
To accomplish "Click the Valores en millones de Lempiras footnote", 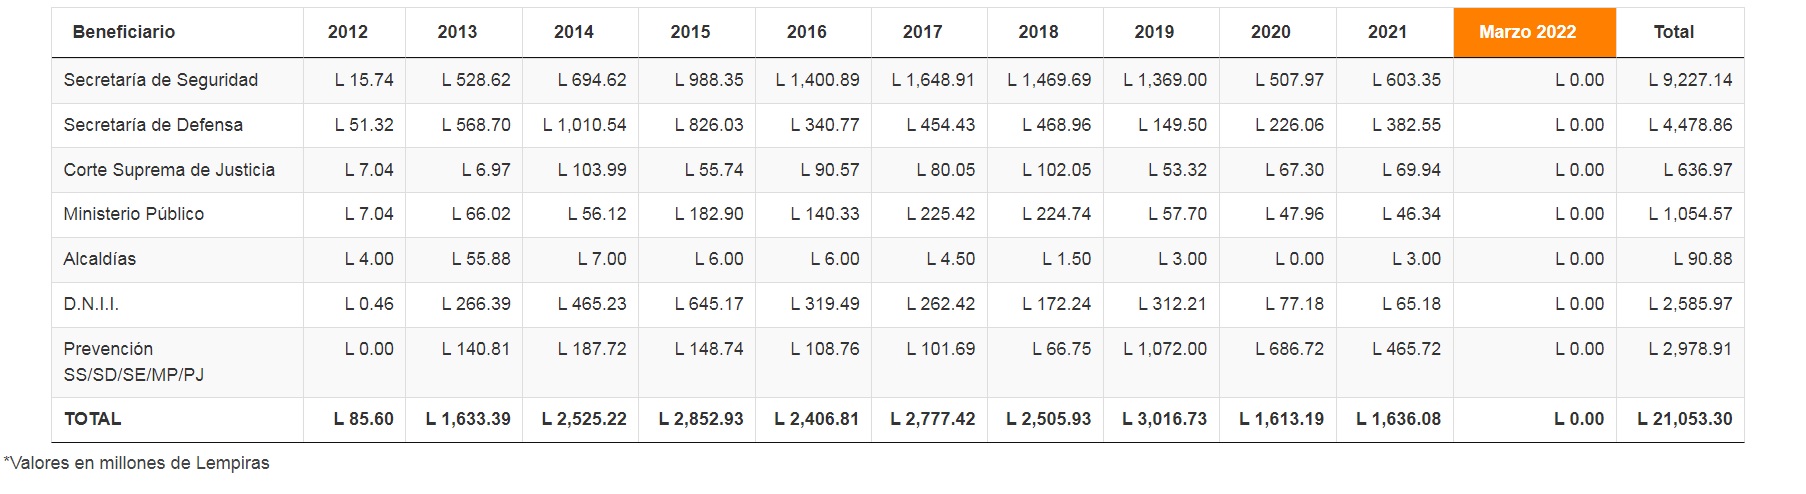I will pyautogui.click(x=137, y=463).
